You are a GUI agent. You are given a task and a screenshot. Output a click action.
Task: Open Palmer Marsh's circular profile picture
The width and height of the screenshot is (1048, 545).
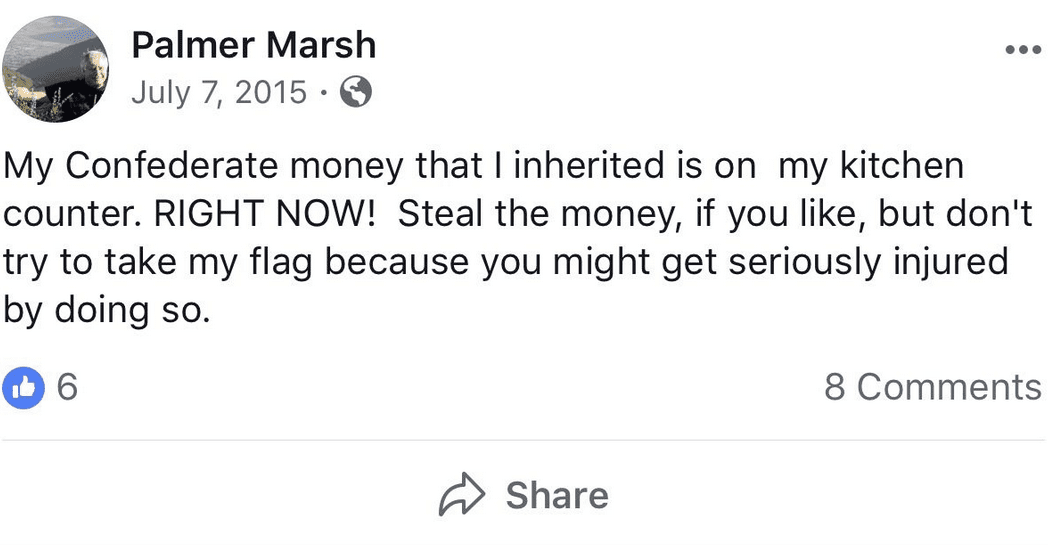point(55,67)
